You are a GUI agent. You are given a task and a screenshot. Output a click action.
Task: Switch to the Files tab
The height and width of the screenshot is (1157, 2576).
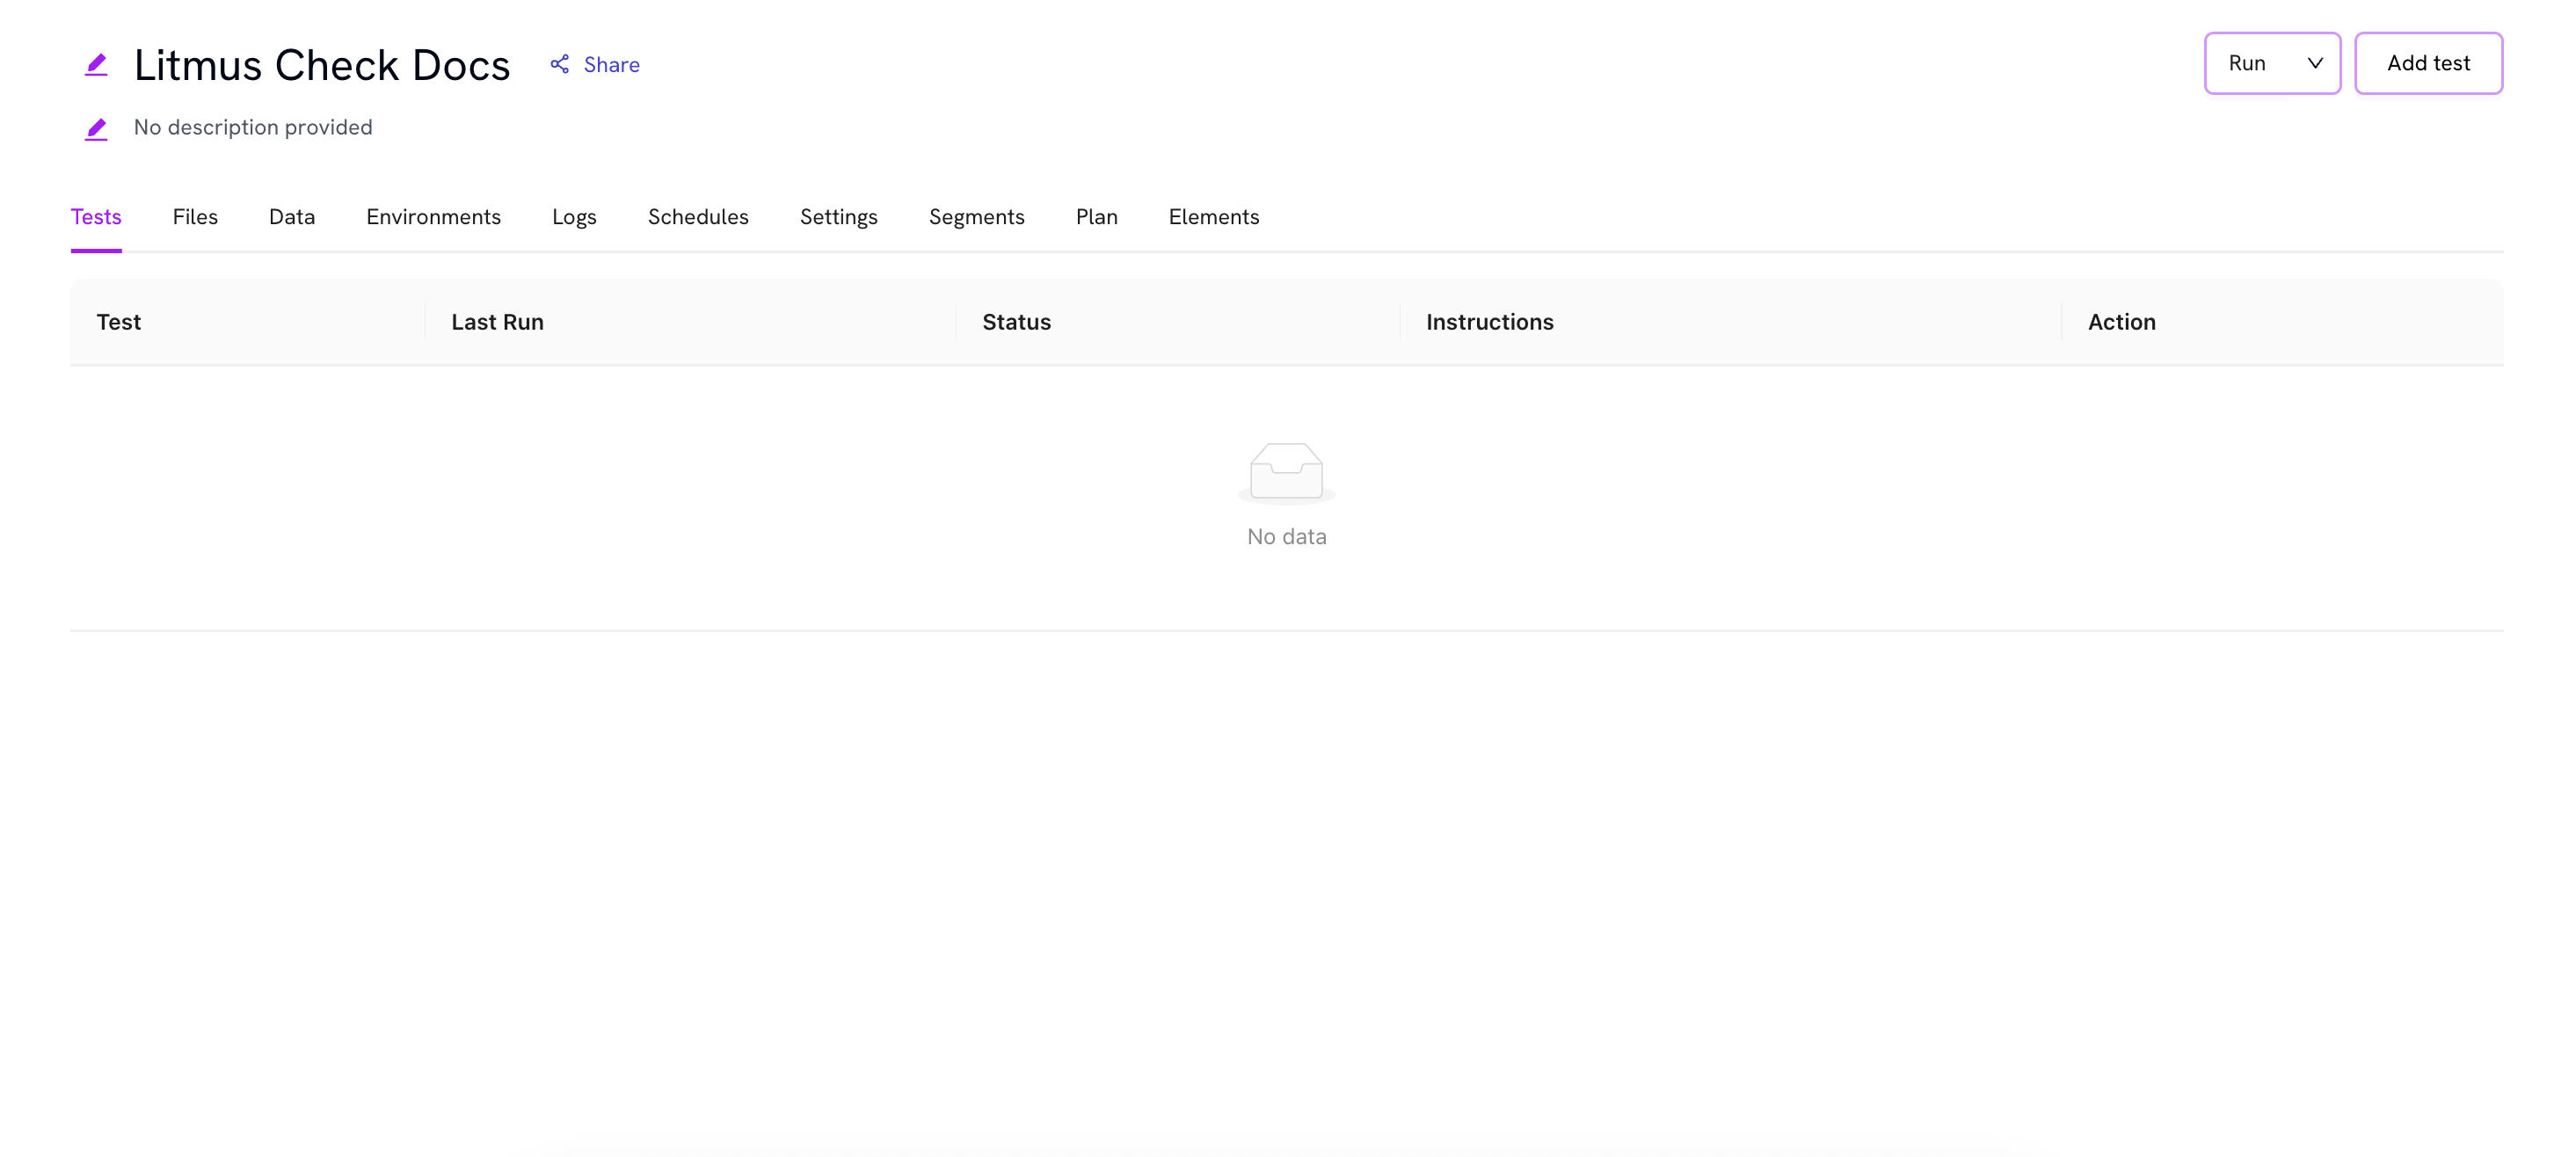tap(195, 217)
